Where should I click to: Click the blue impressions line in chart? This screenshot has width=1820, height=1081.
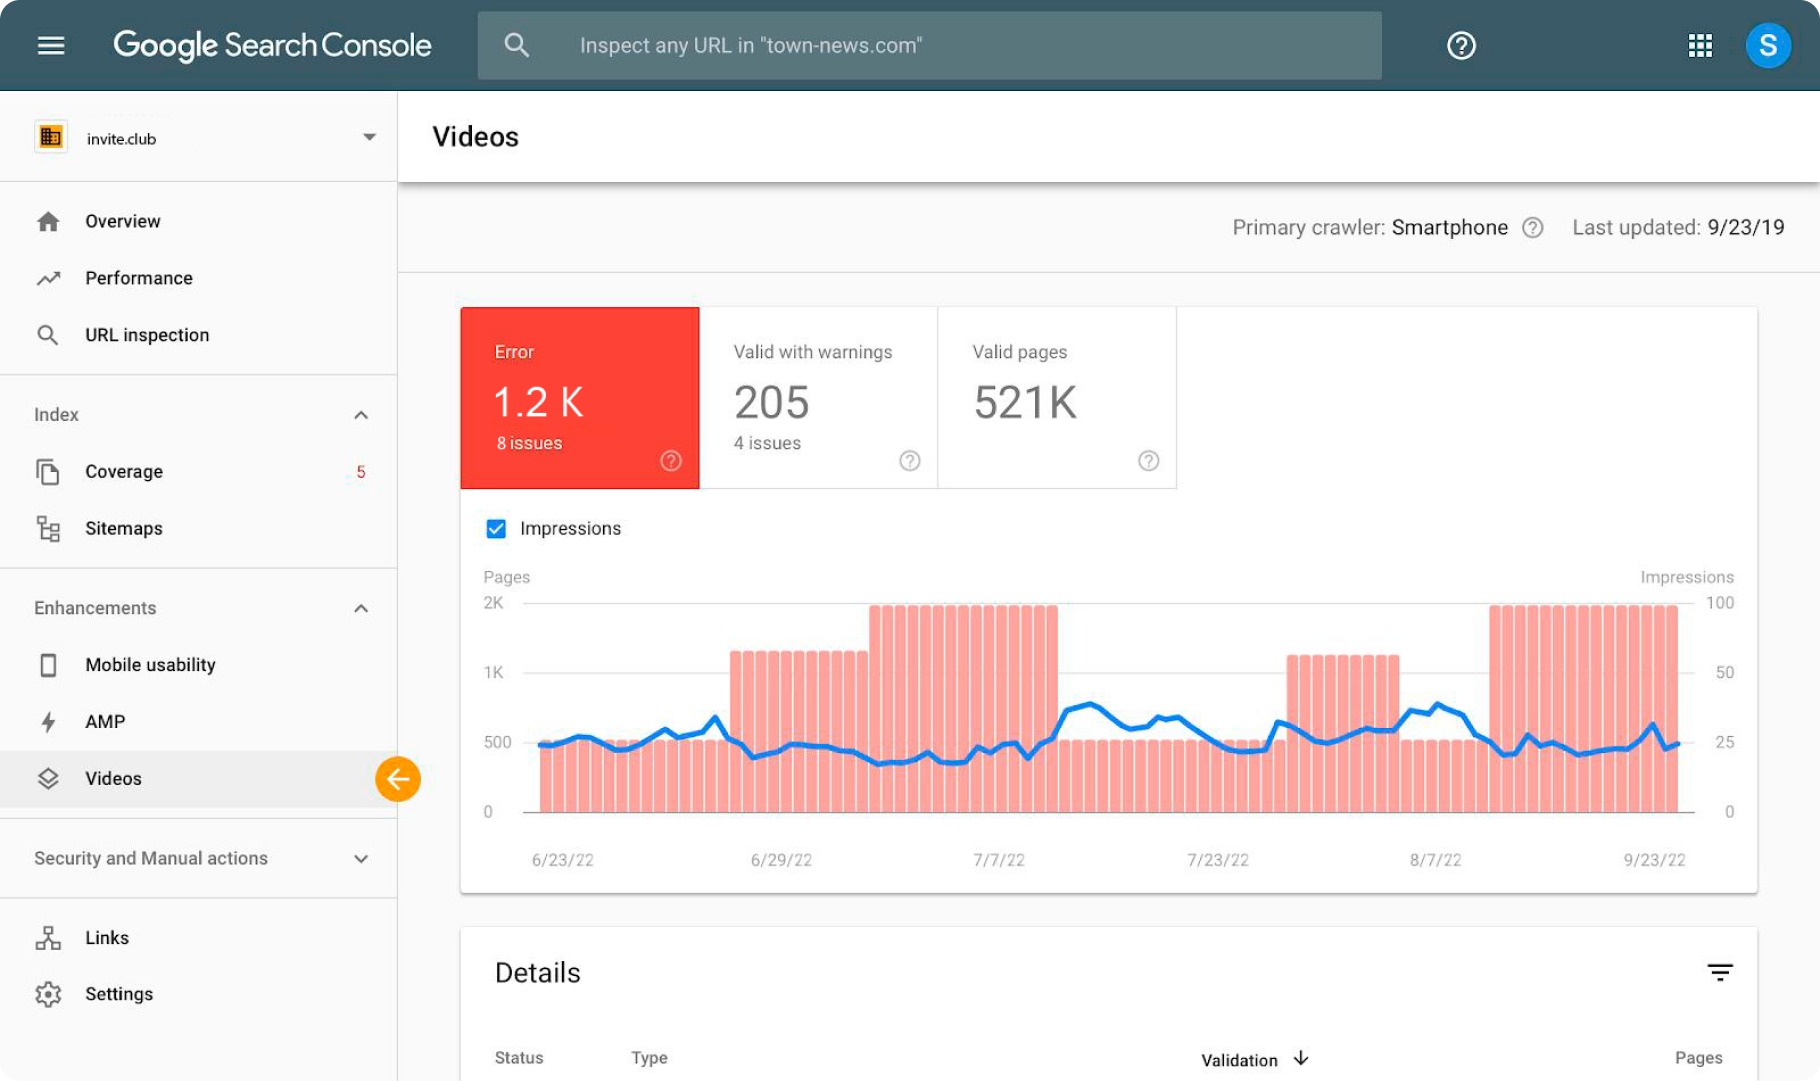pyautogui.click(x=1090, y=705)
